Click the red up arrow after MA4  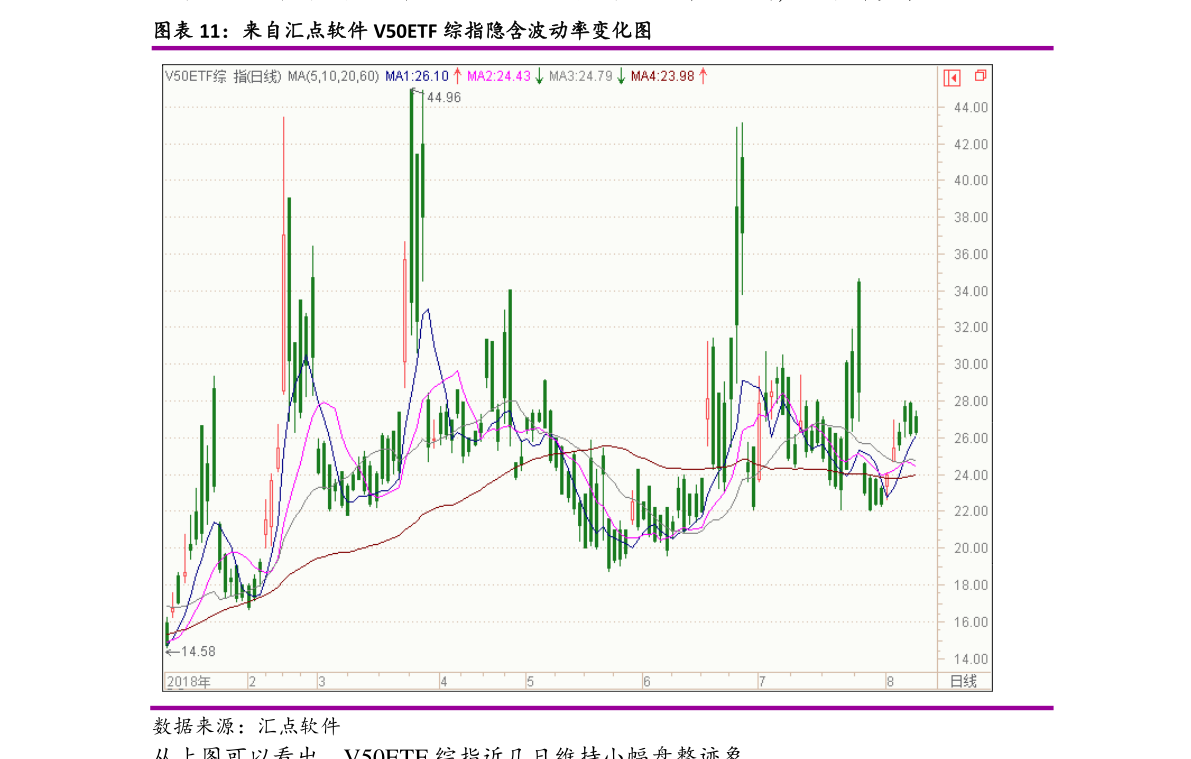click(703, 76)
